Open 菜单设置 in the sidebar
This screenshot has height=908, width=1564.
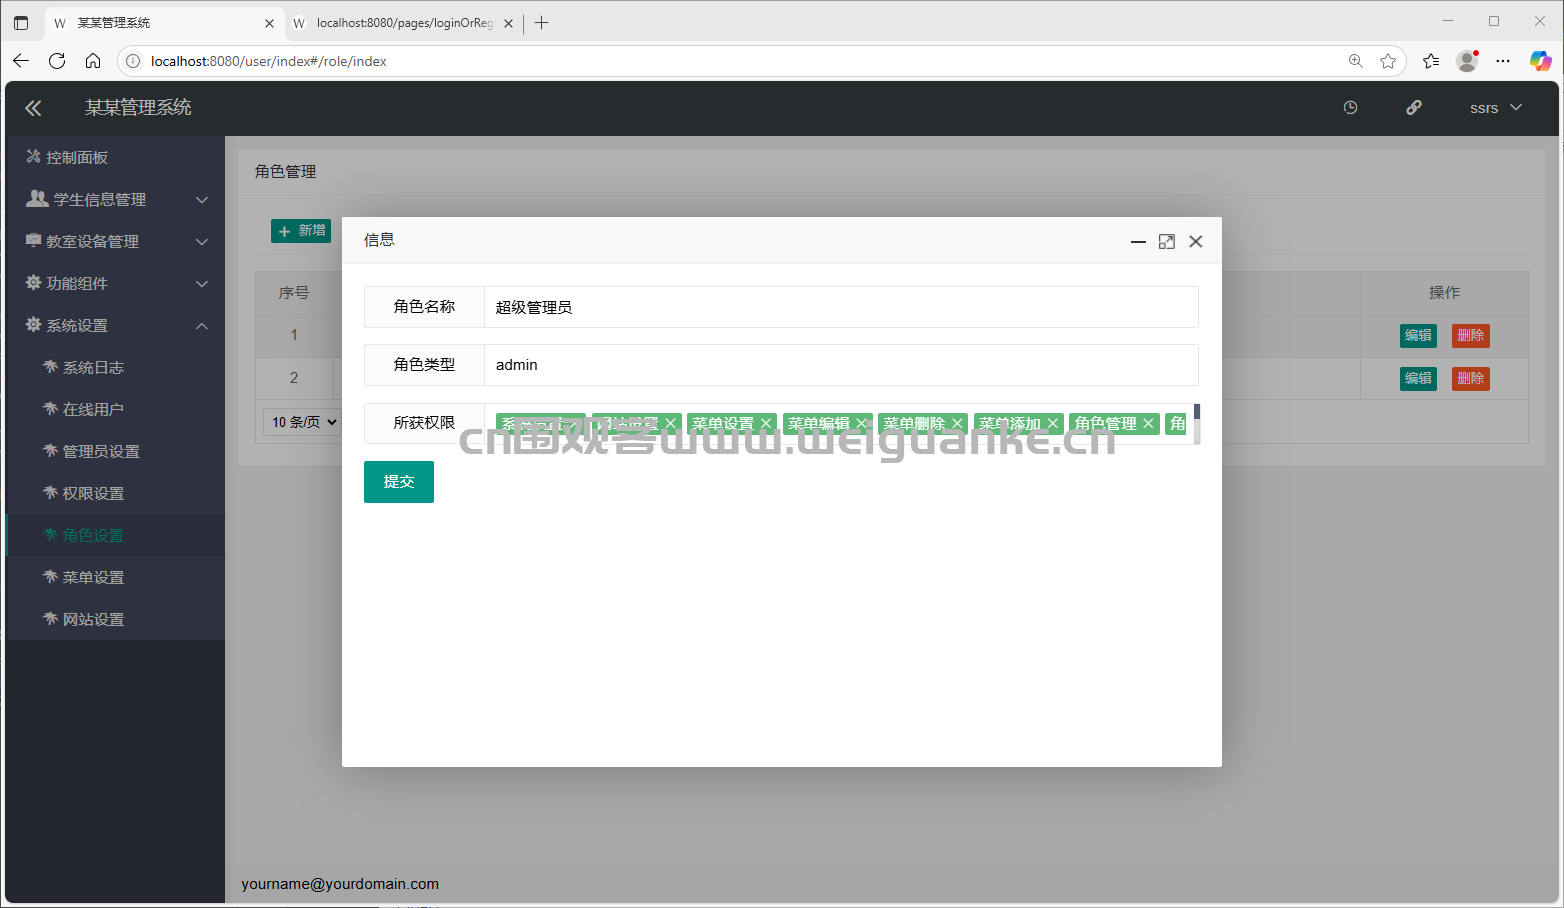93,577
